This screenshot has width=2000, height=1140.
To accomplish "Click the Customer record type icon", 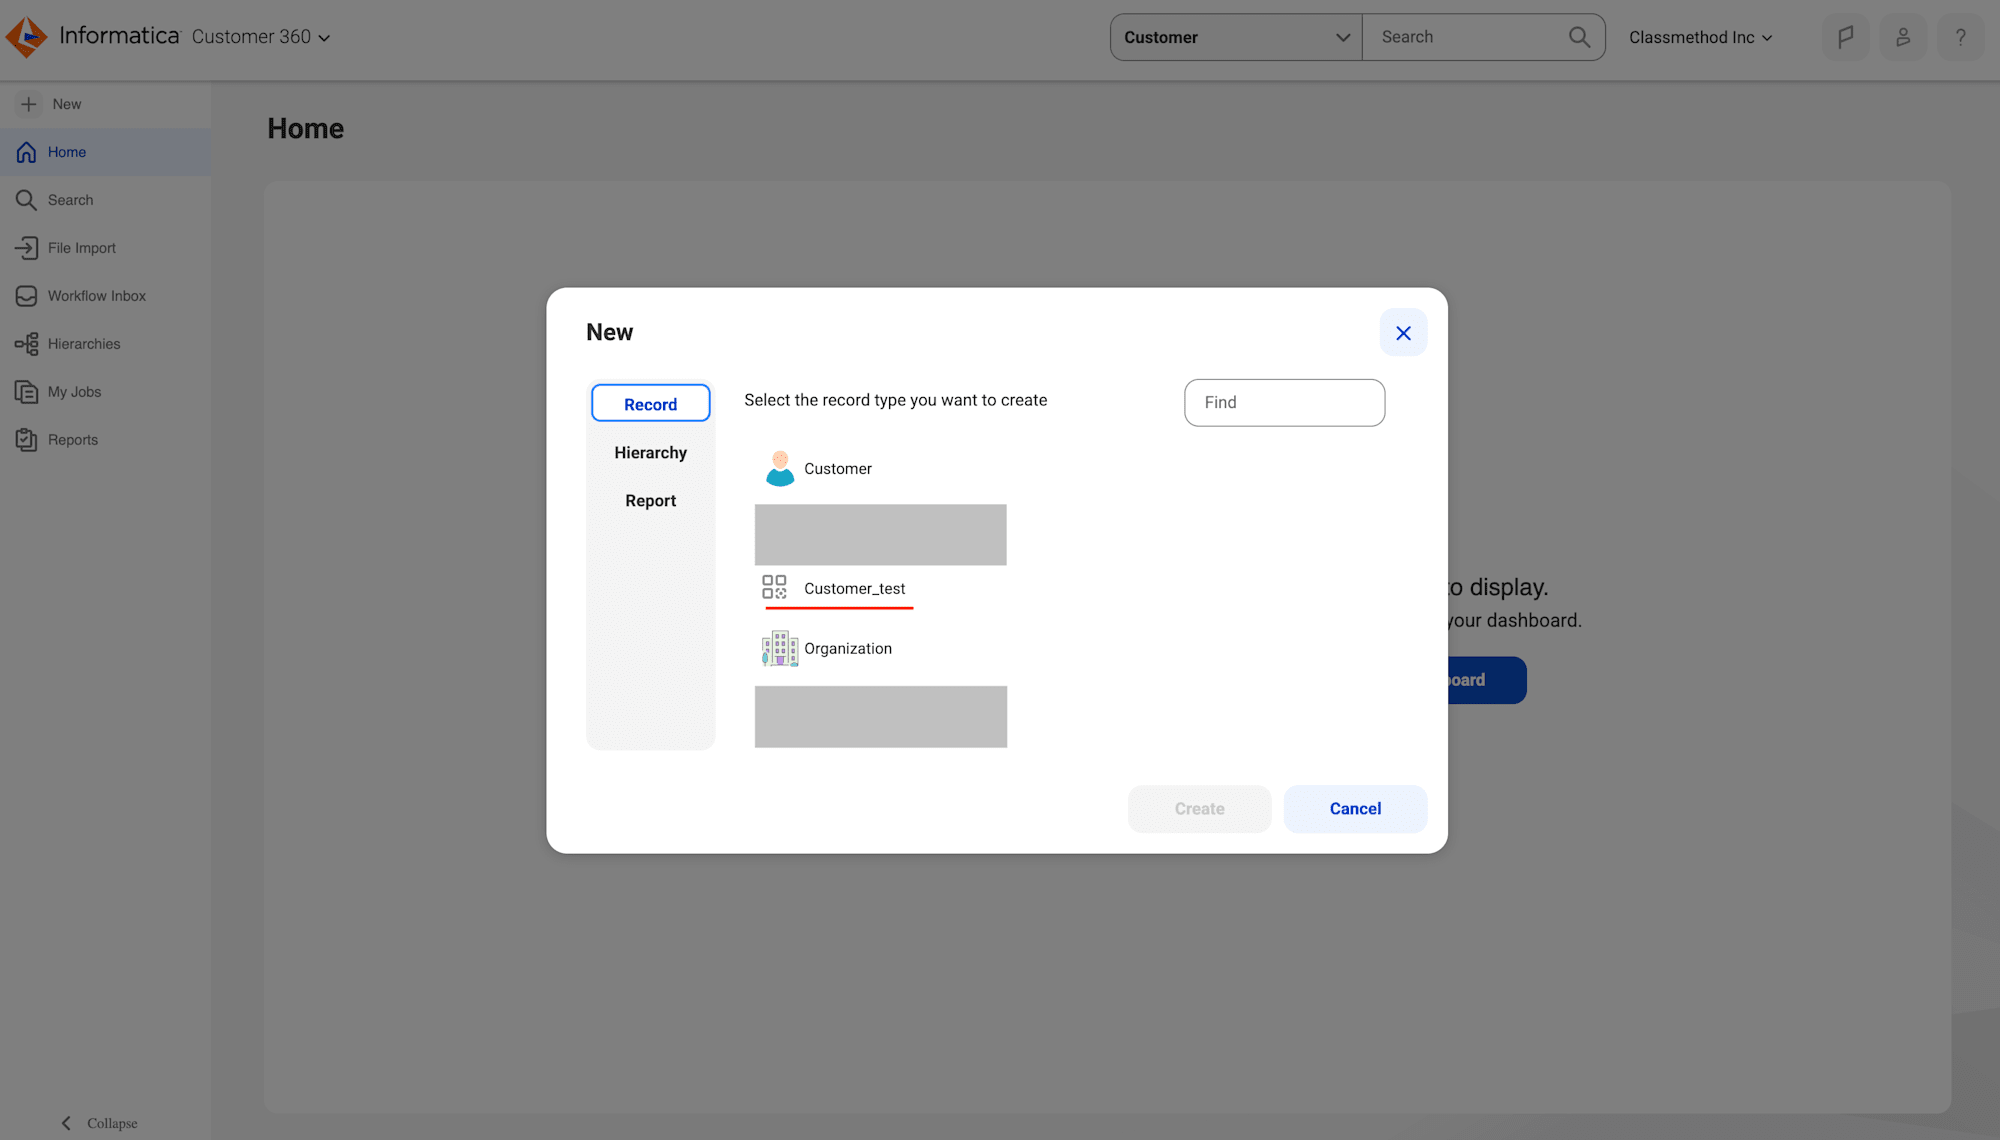I will tap(779, 468).
